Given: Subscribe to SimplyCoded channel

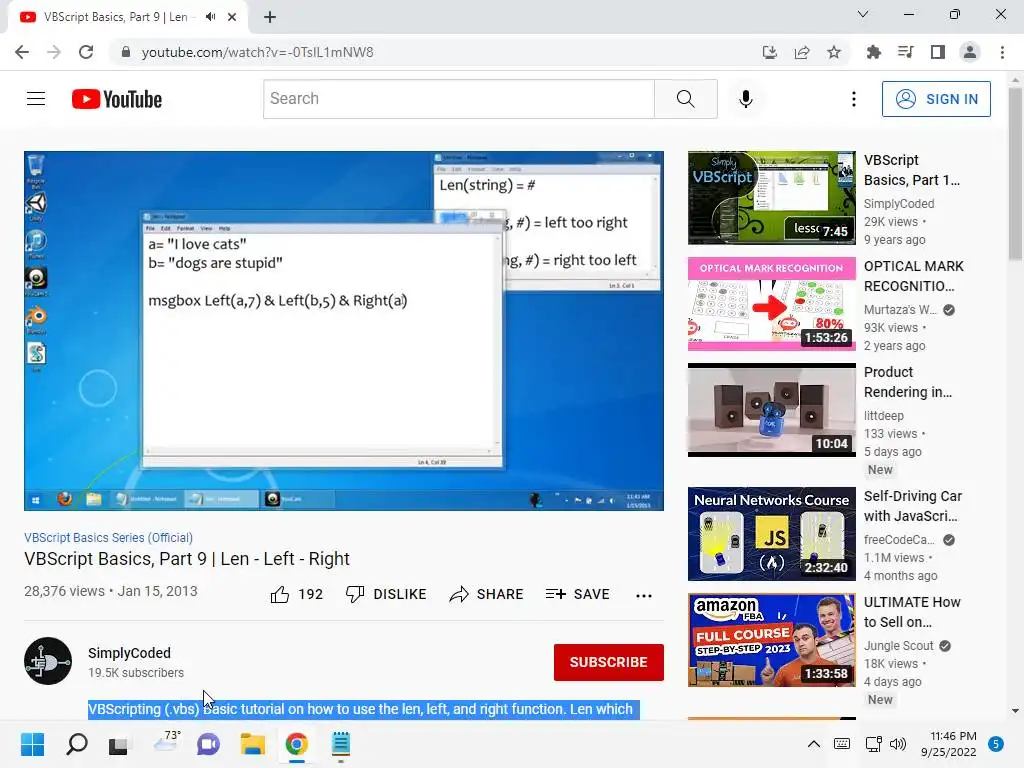Looking at the screenshot, I should (609, 662).
